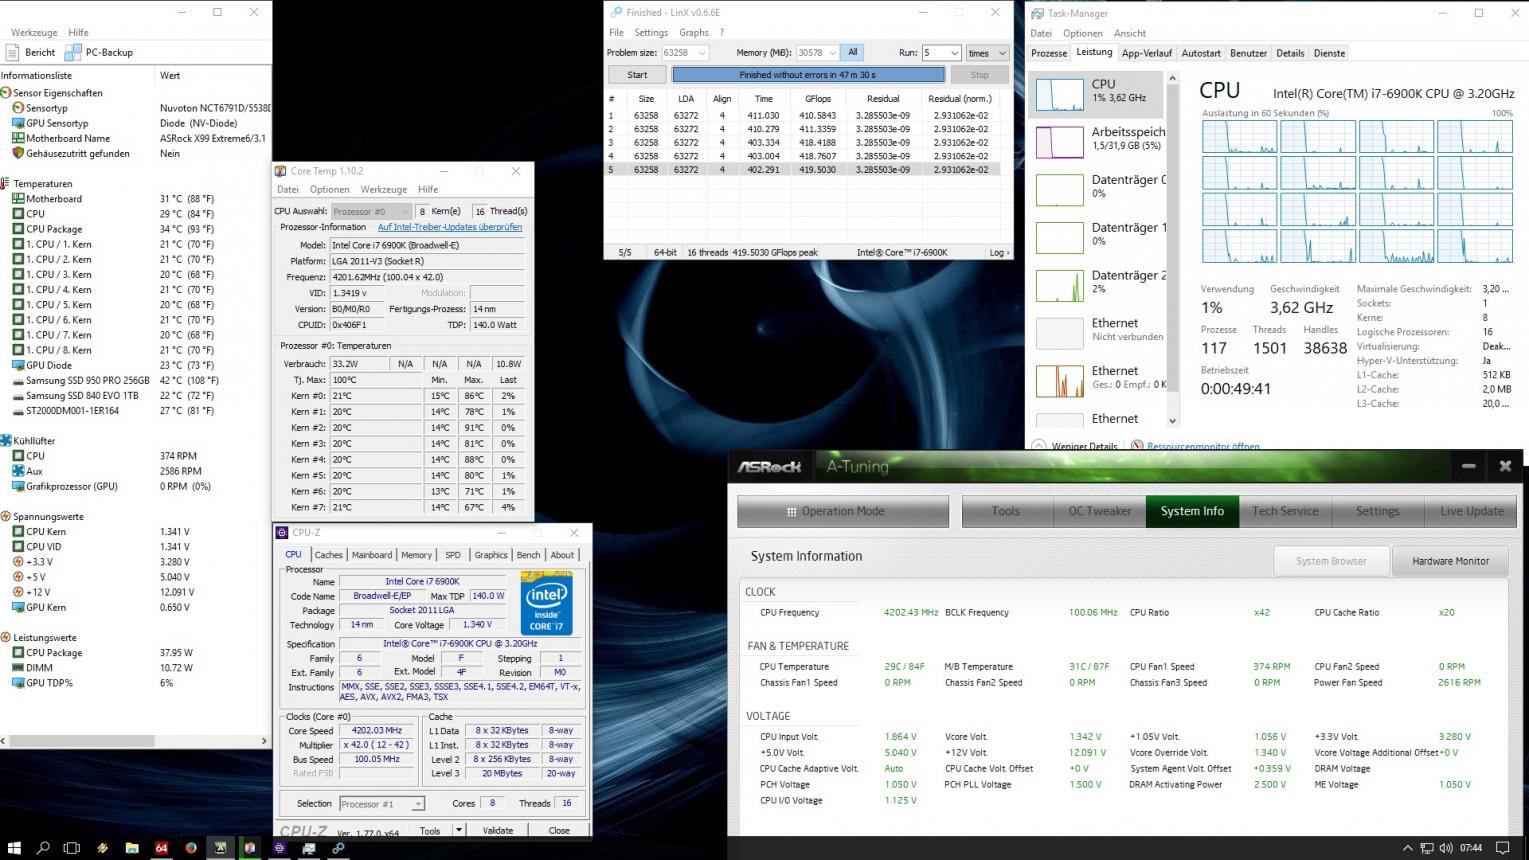Click the Temperaturen thermometer icon
Viewport: 1529px width, 860px height.
[x=6, y=184]
